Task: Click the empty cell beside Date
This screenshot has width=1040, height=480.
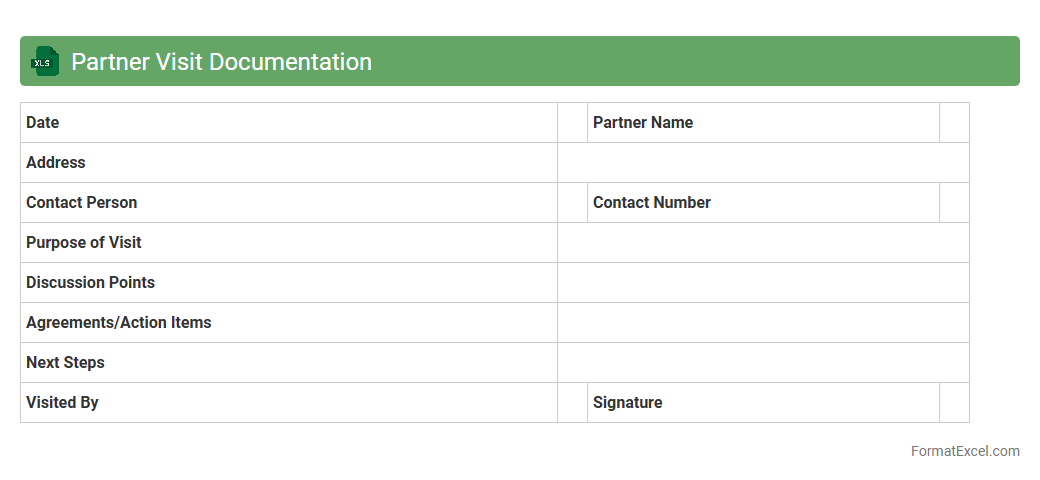Action: click(x=572, y=123)
